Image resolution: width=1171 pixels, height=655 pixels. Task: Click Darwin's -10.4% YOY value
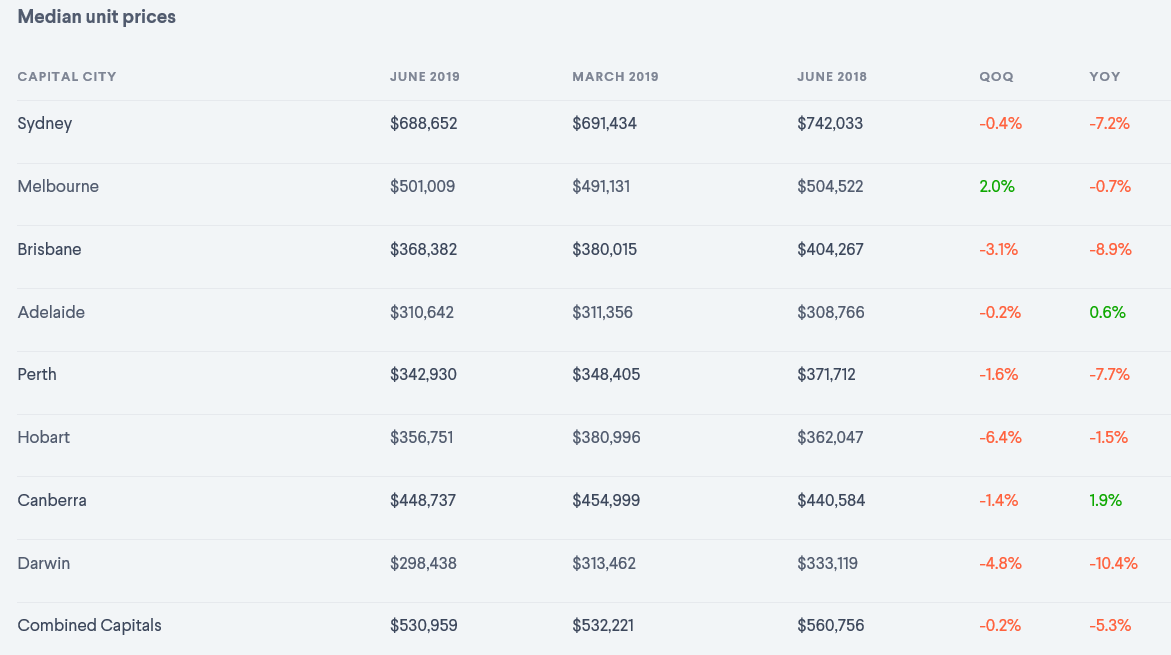[1114, 564]
